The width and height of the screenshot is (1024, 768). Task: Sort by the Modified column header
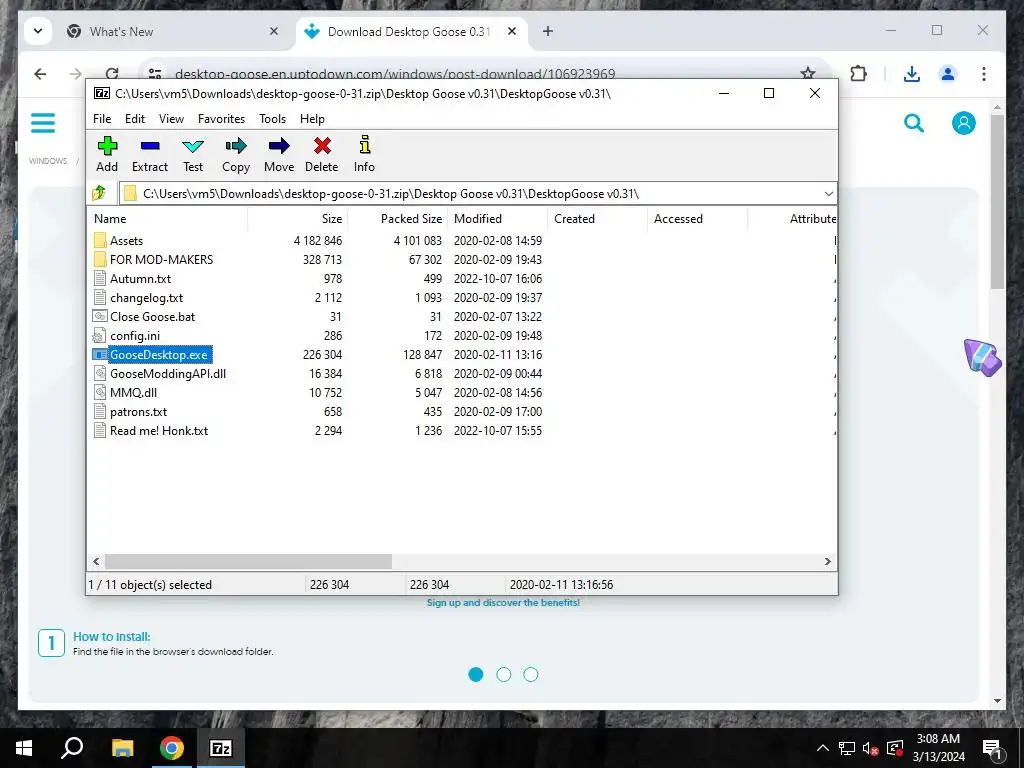(498, 219)
